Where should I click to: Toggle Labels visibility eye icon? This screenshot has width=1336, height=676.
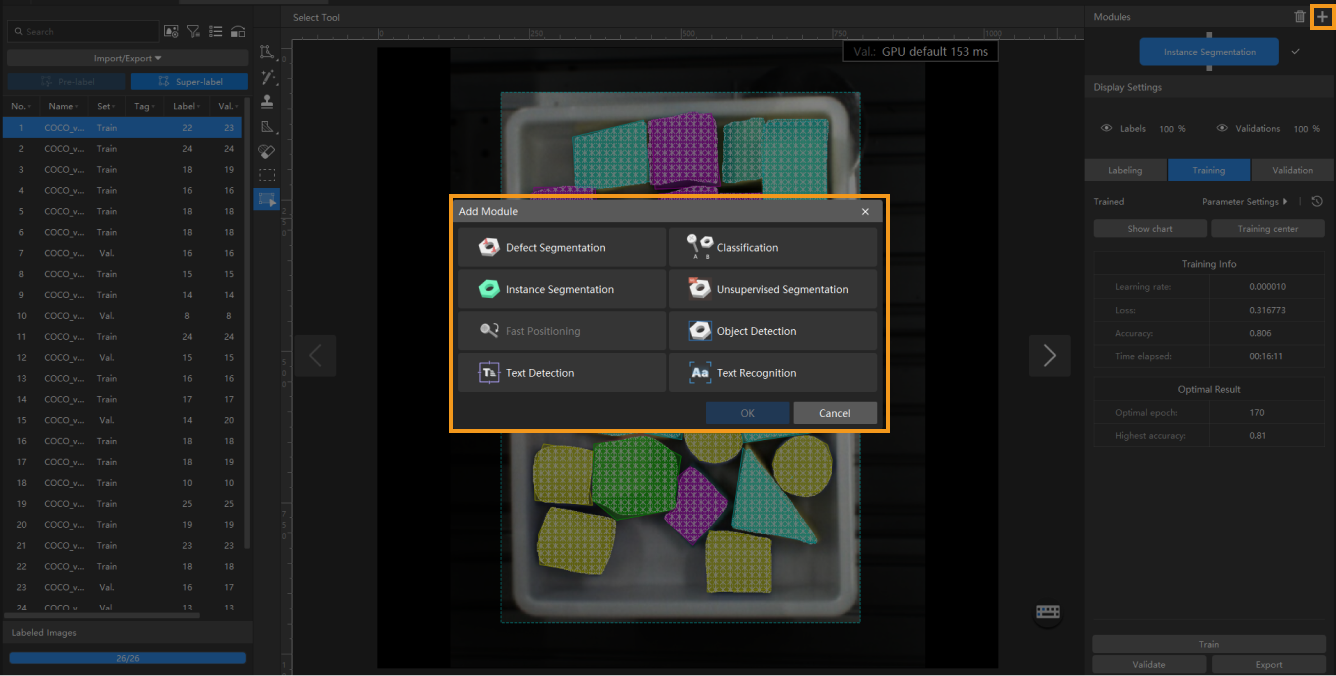pos(1106,129)
